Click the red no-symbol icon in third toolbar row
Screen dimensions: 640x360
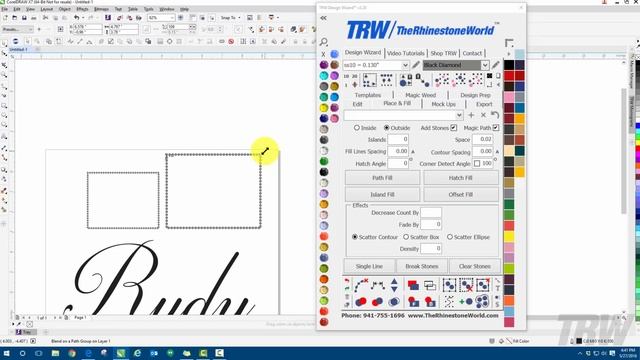[x=231, y=41]
